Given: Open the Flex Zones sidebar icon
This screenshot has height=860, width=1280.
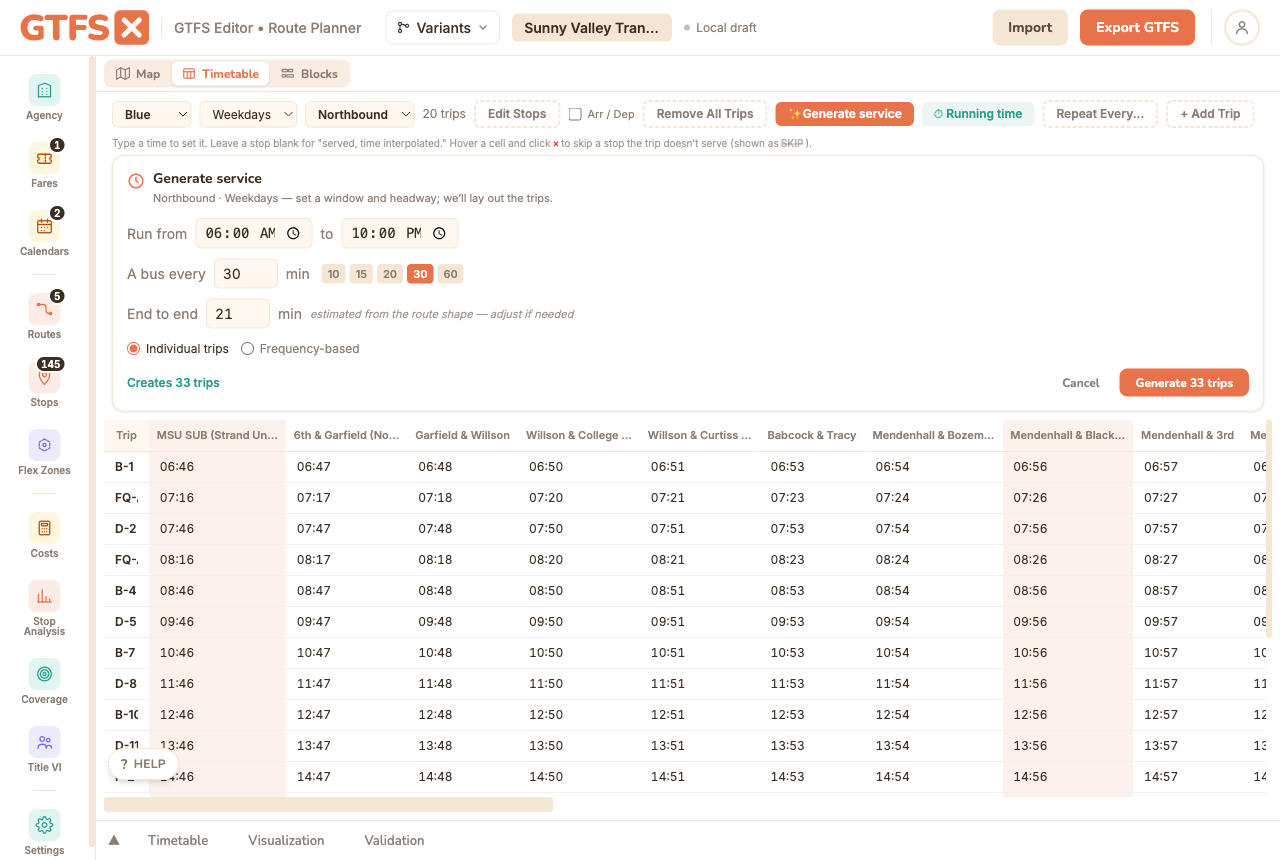Looking at the screenshot, I should click(44, 445).
